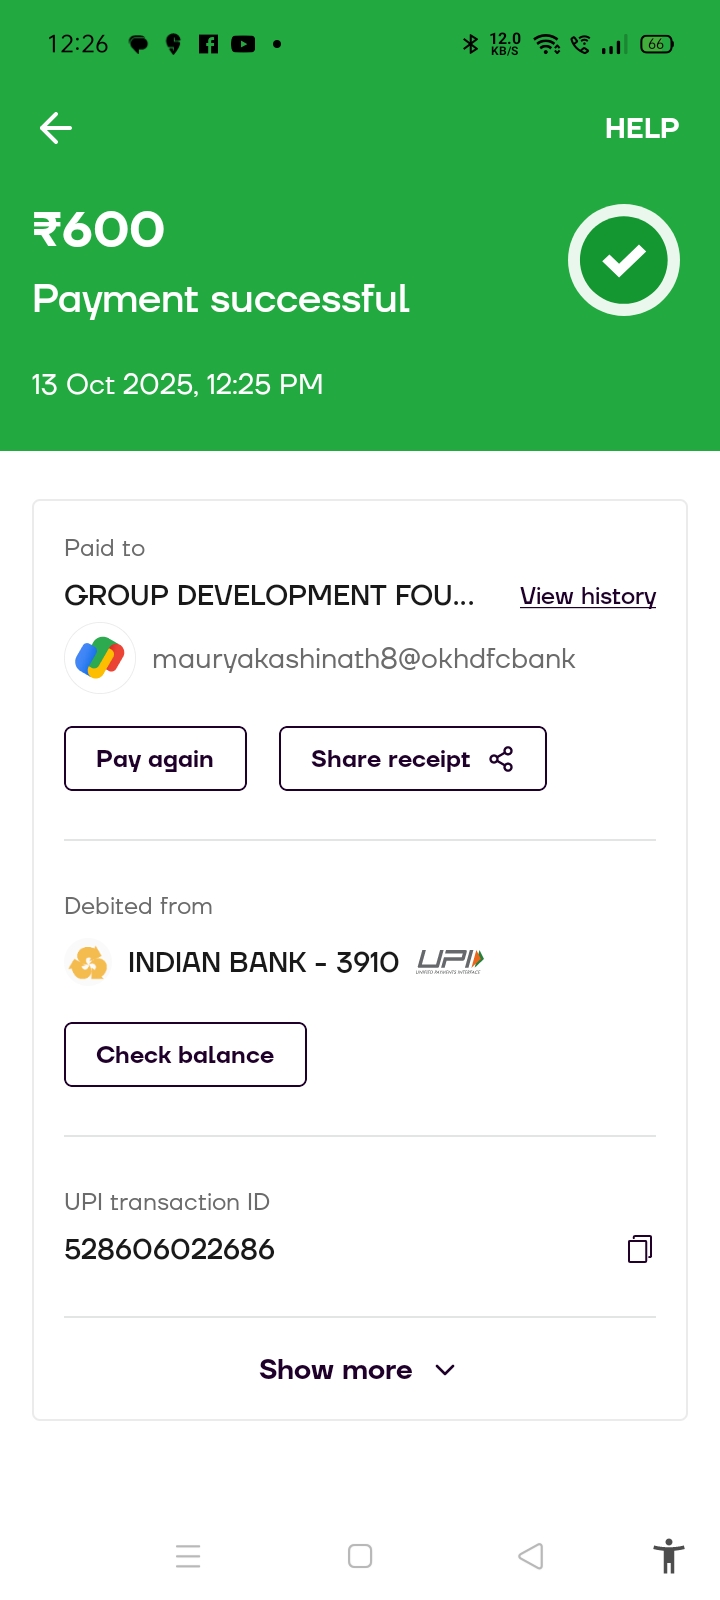The height and width of the screenshot is (1600, 720).
Task: Tap the payee UPI address mauryakashinath8@okhdfcbank
Action: point(363,658)
